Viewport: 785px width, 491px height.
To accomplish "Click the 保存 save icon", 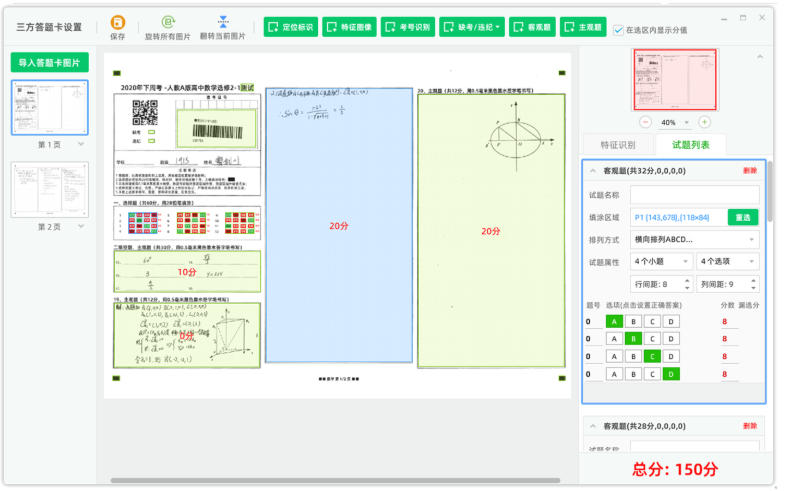I will (118, 22).
